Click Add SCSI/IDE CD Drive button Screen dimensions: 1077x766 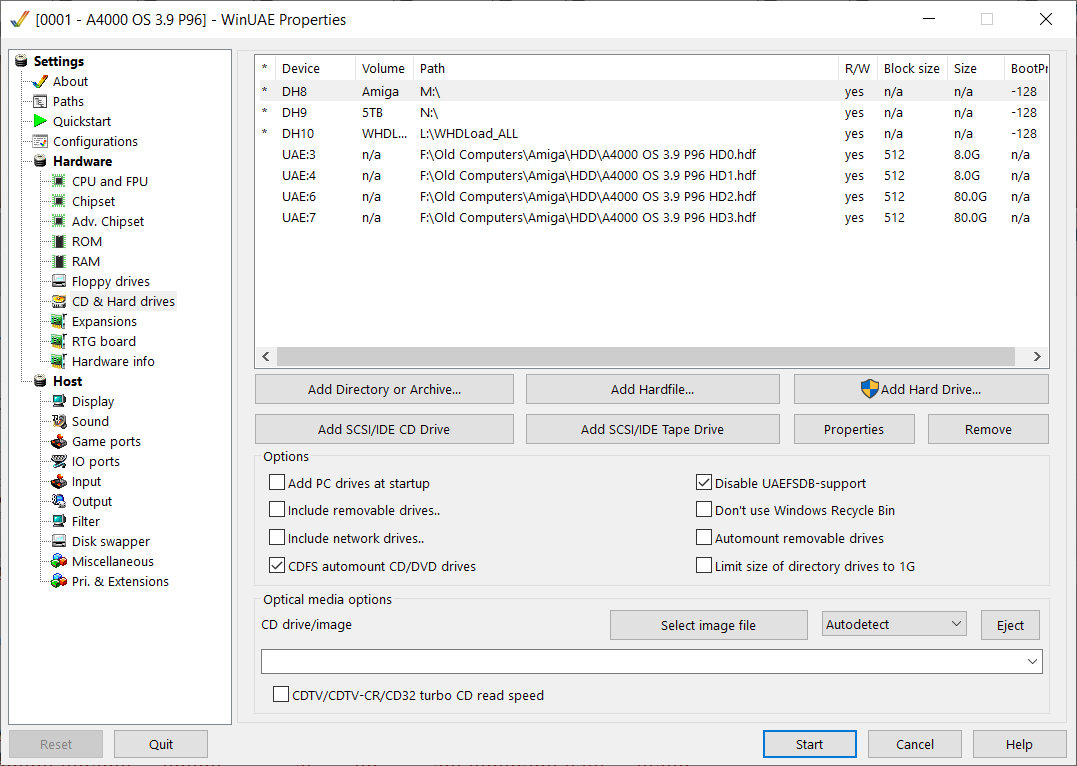click(x=384, y=429)
